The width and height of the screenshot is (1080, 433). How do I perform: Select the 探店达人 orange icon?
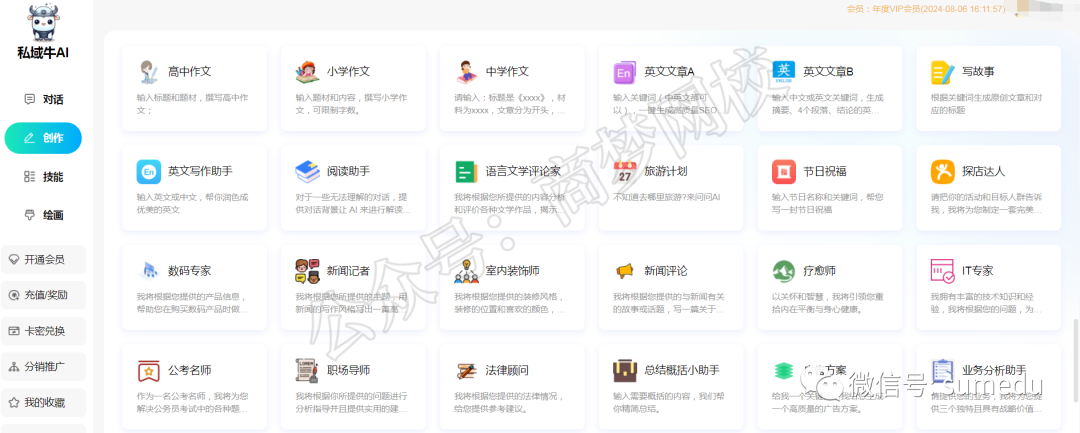point(942,171)
